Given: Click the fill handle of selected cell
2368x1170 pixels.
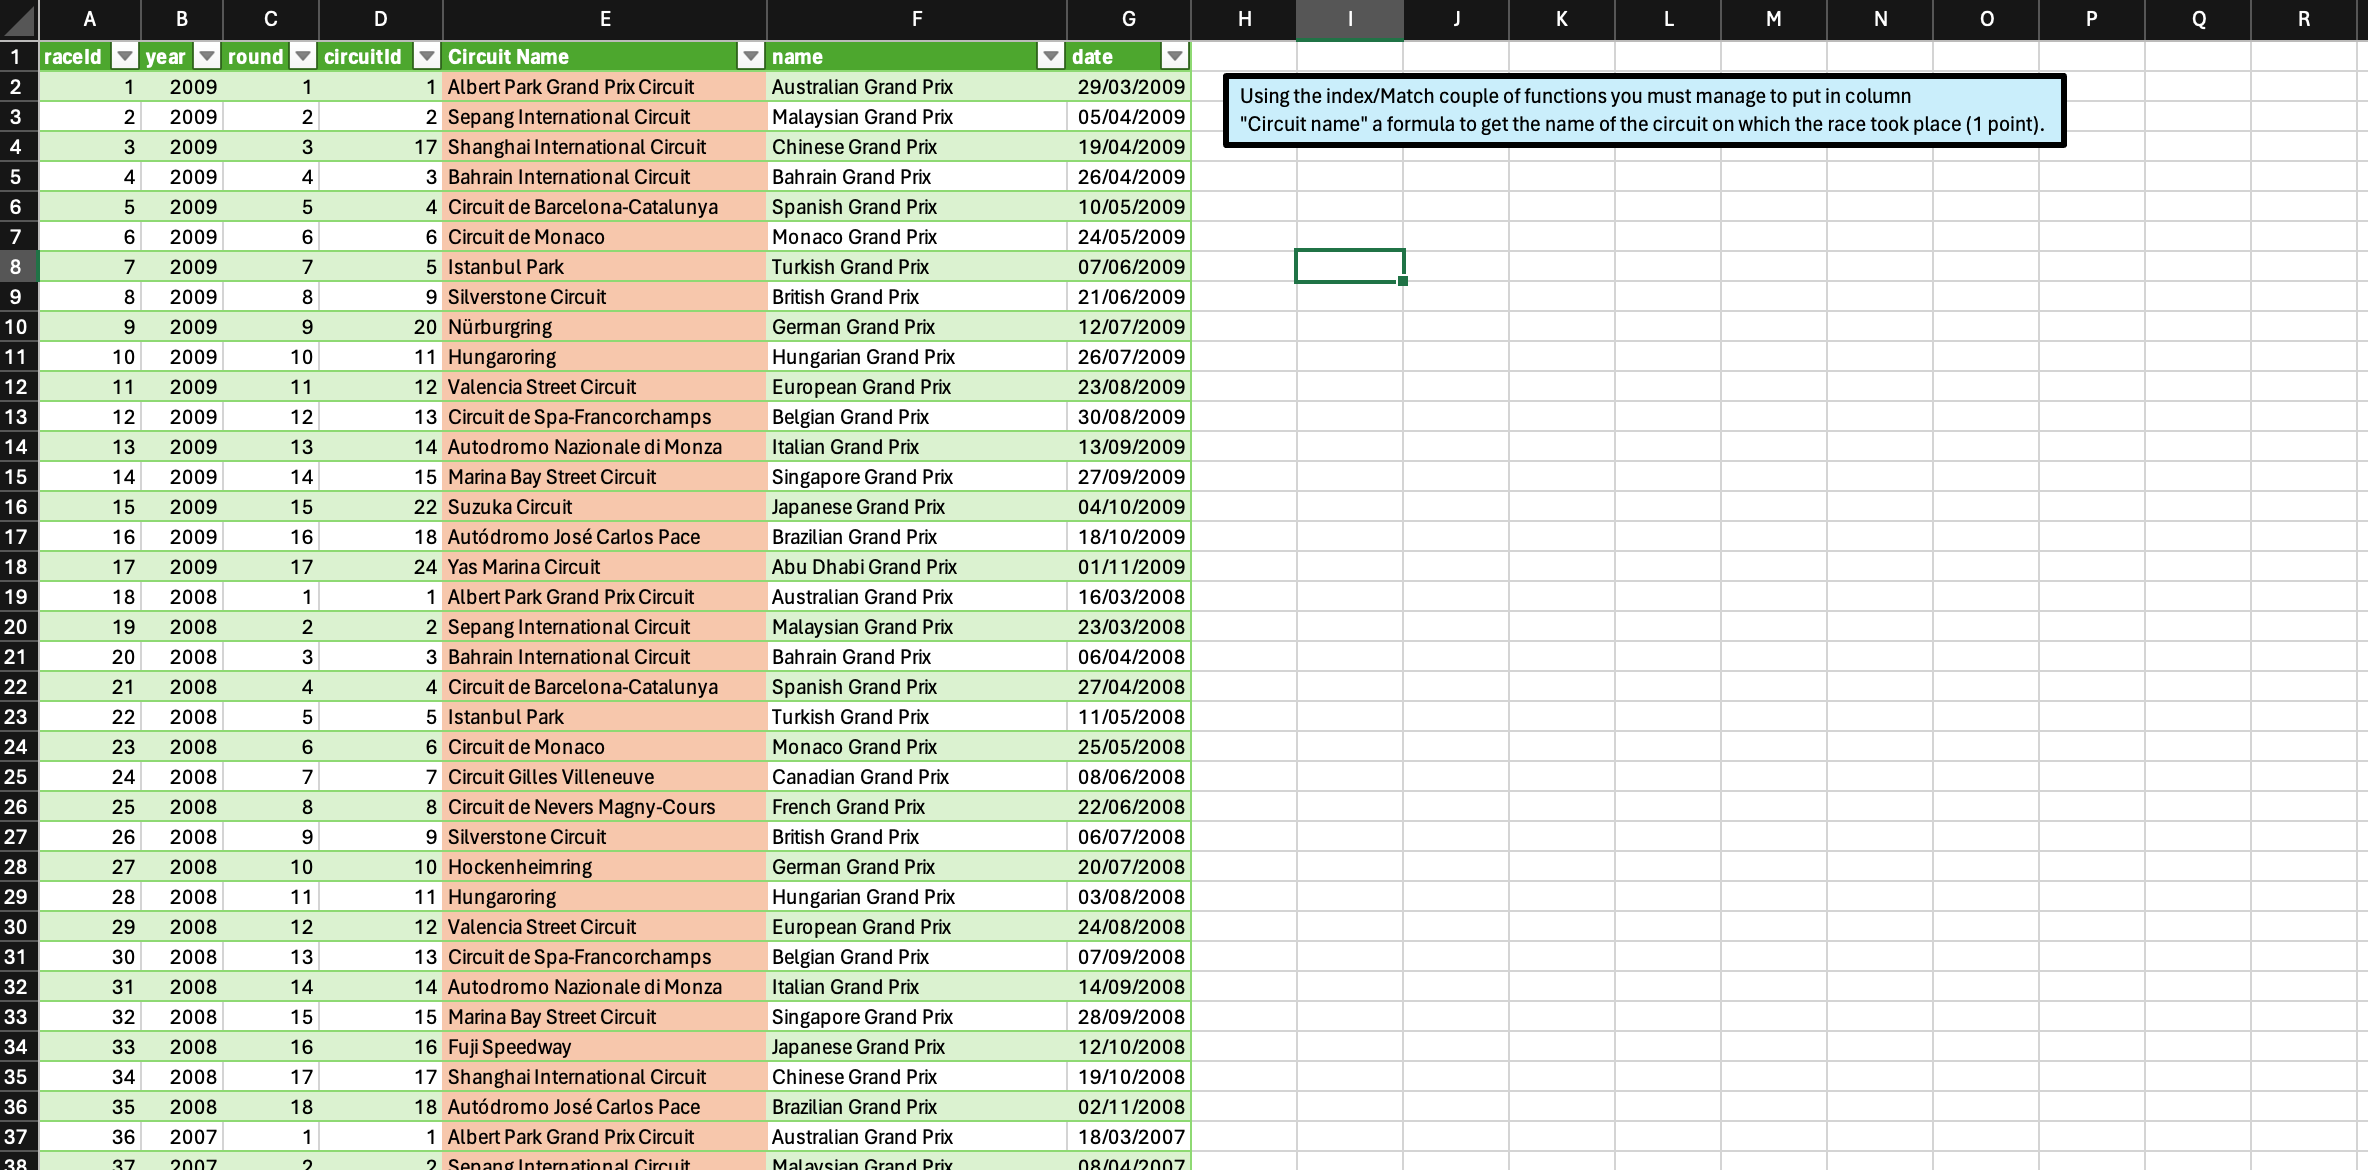Looking at the screenshot, I should (x=1403, y=282).
